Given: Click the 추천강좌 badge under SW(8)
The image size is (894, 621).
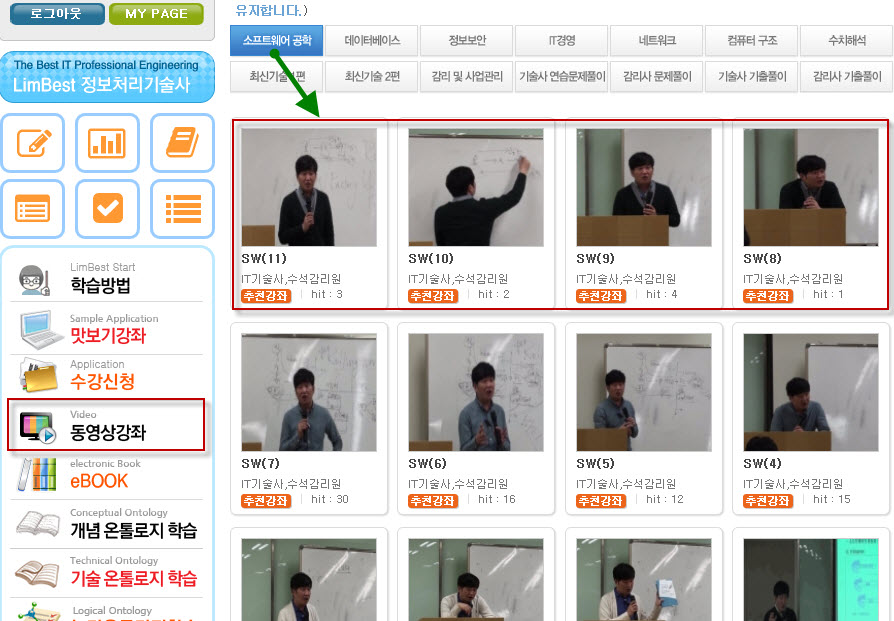Looking at the screenshot, I should pos(768,295).
